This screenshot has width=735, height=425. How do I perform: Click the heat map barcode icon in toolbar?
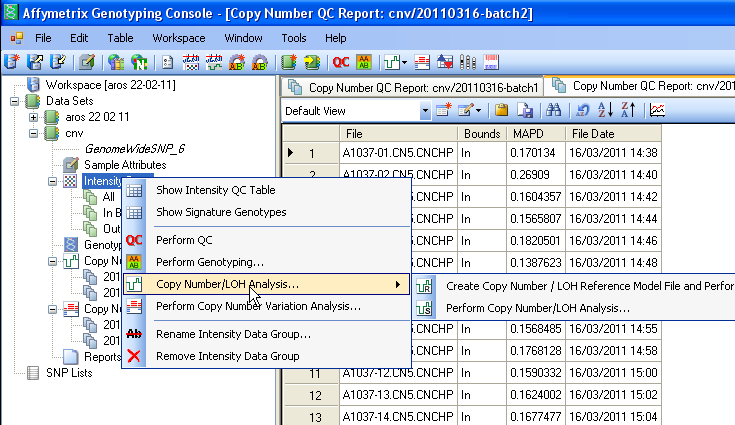pyautogui.click(x=491, y=62)
